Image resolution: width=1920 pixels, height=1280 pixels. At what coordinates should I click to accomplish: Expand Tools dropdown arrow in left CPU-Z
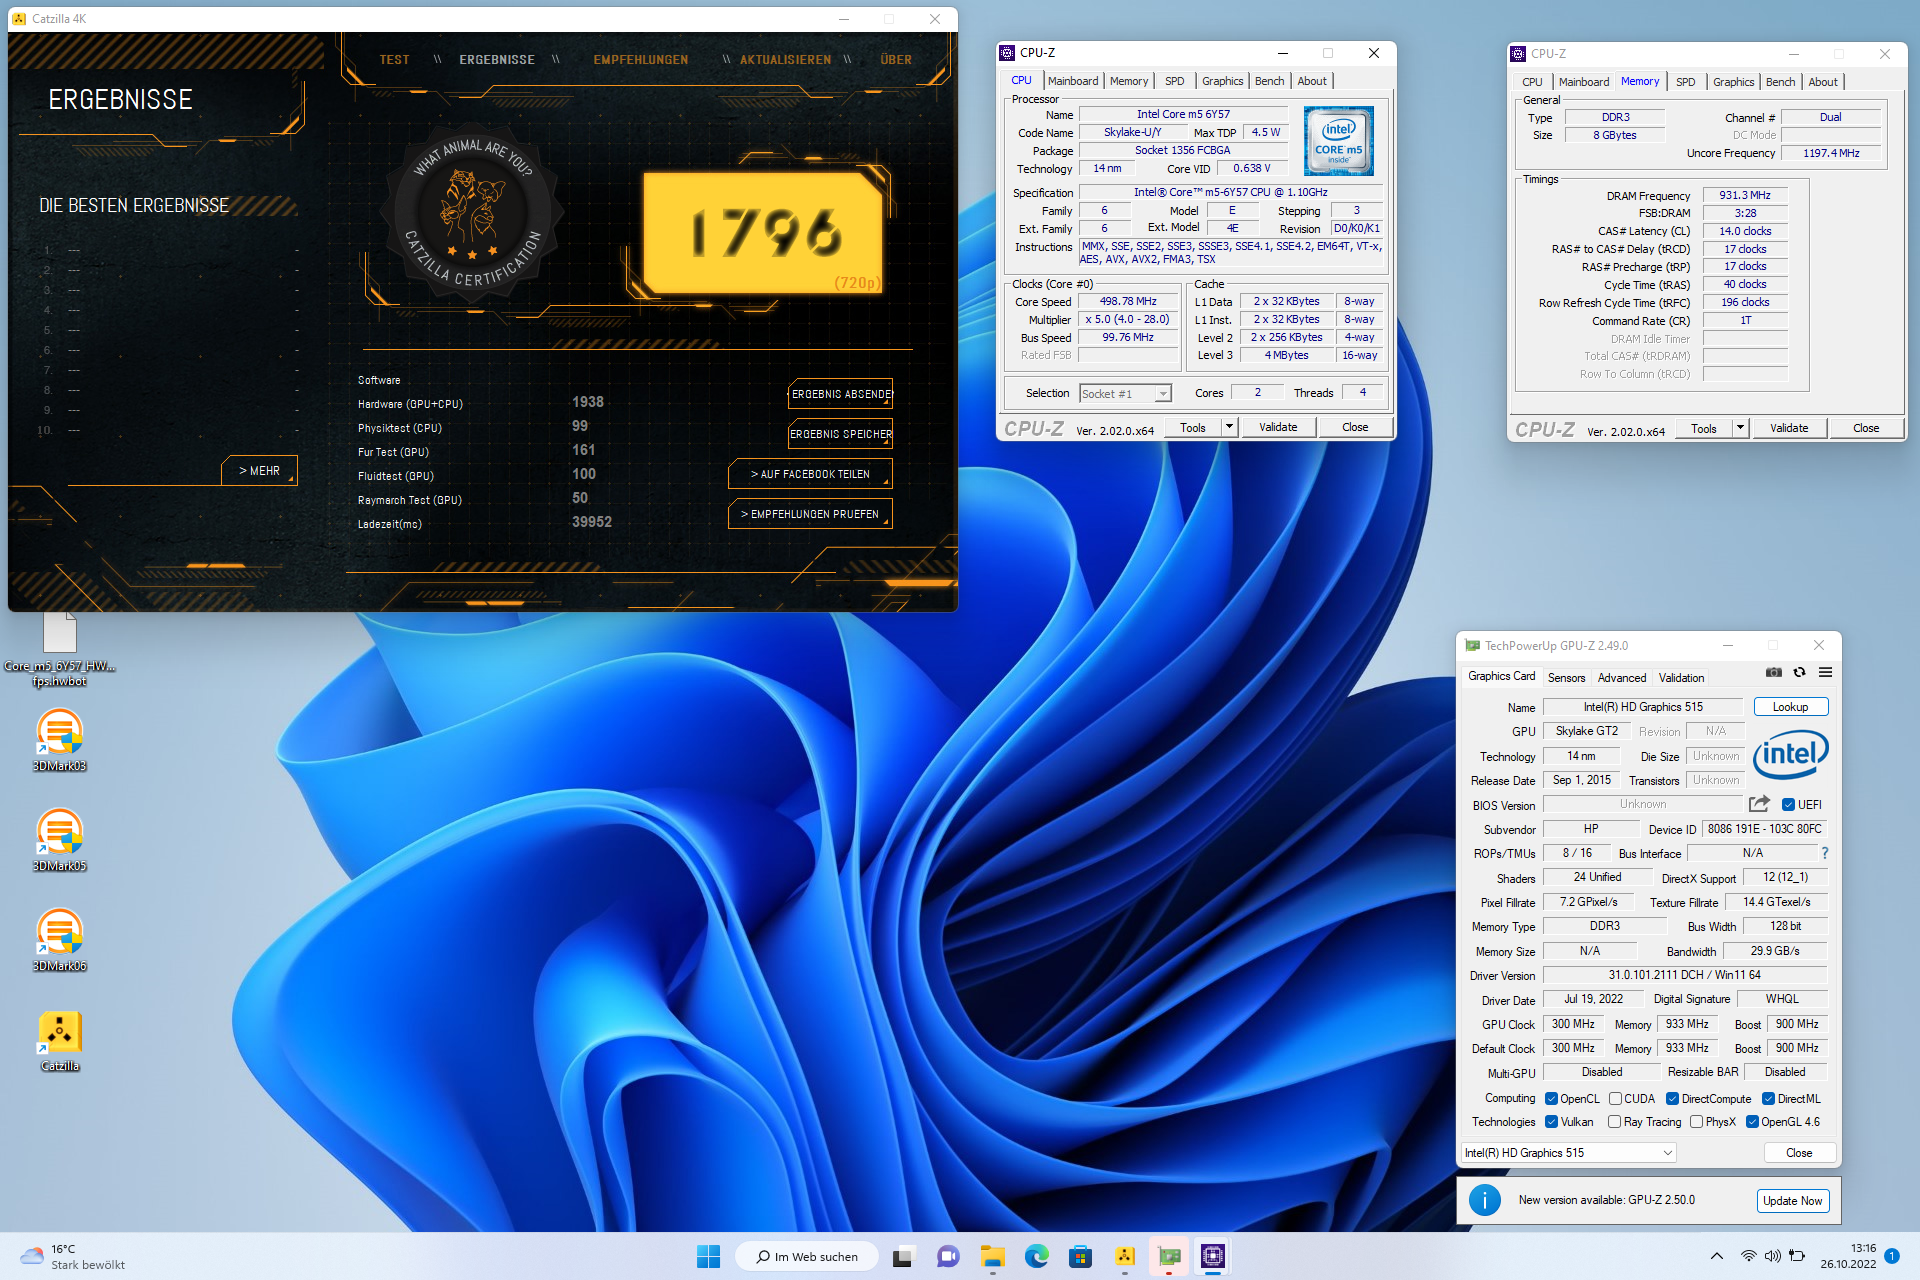point(1229,427)
